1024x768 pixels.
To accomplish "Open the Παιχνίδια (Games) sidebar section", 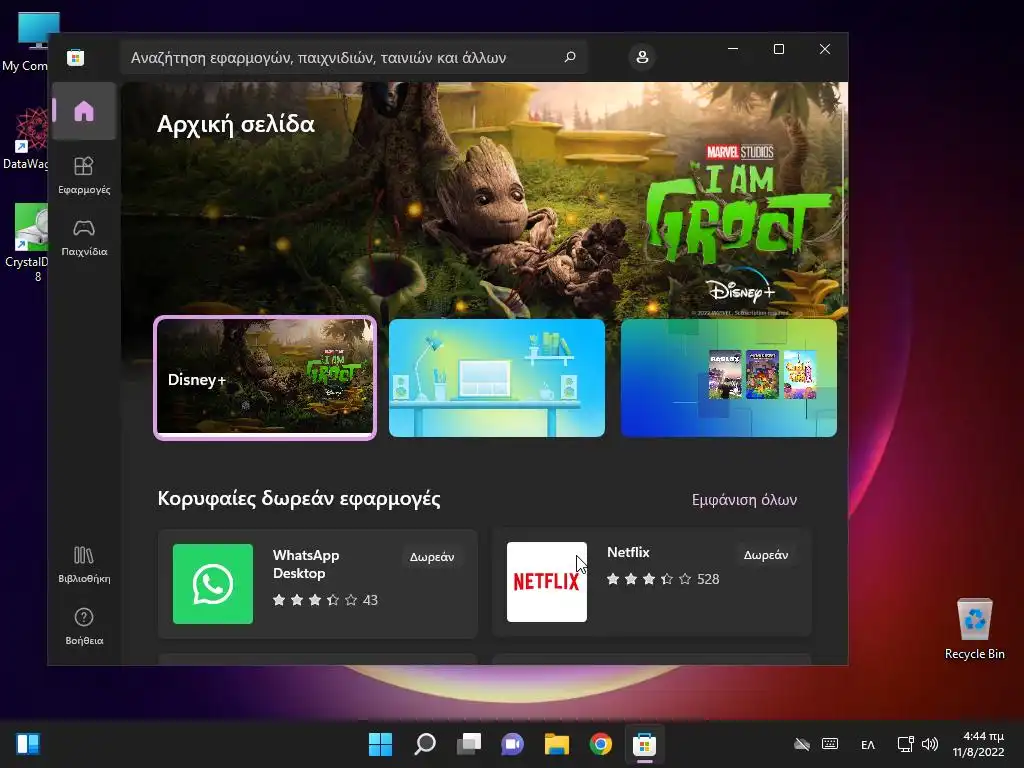I will (x=84, y=237).
